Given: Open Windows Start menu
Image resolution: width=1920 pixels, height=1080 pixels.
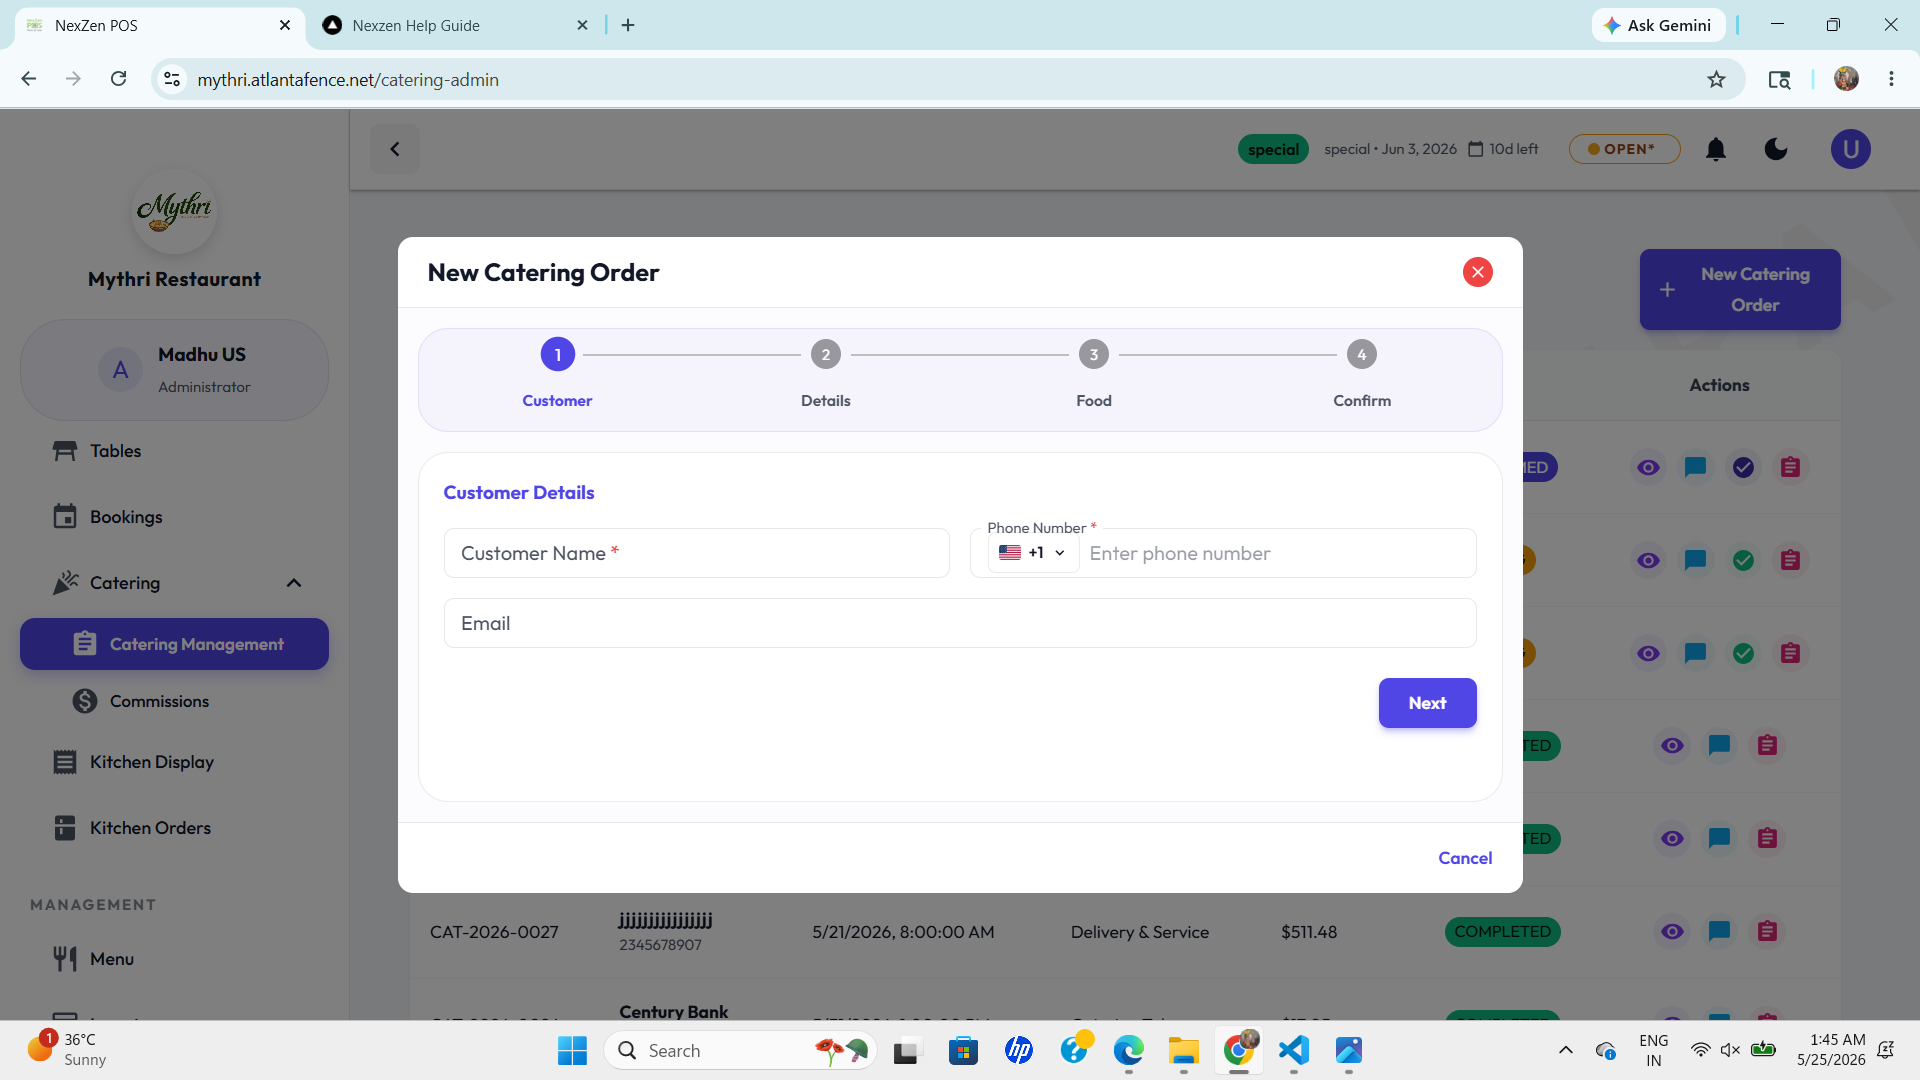Looking at the screenshot, I should pyautogui.click(x=572, y=1050).
